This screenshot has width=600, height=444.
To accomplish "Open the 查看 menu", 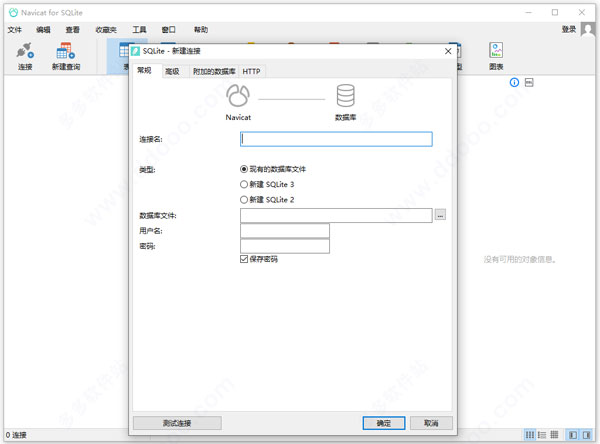I will (x=72, y=29).
